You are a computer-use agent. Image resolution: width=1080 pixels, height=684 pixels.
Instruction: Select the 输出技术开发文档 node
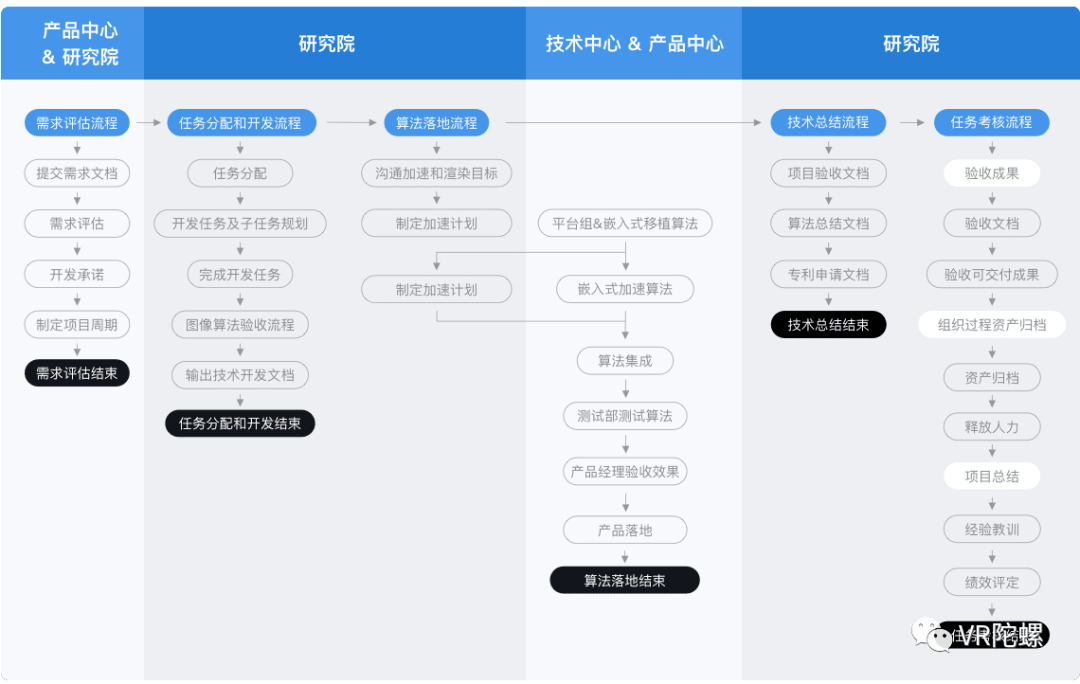click(x=240, y=375)
